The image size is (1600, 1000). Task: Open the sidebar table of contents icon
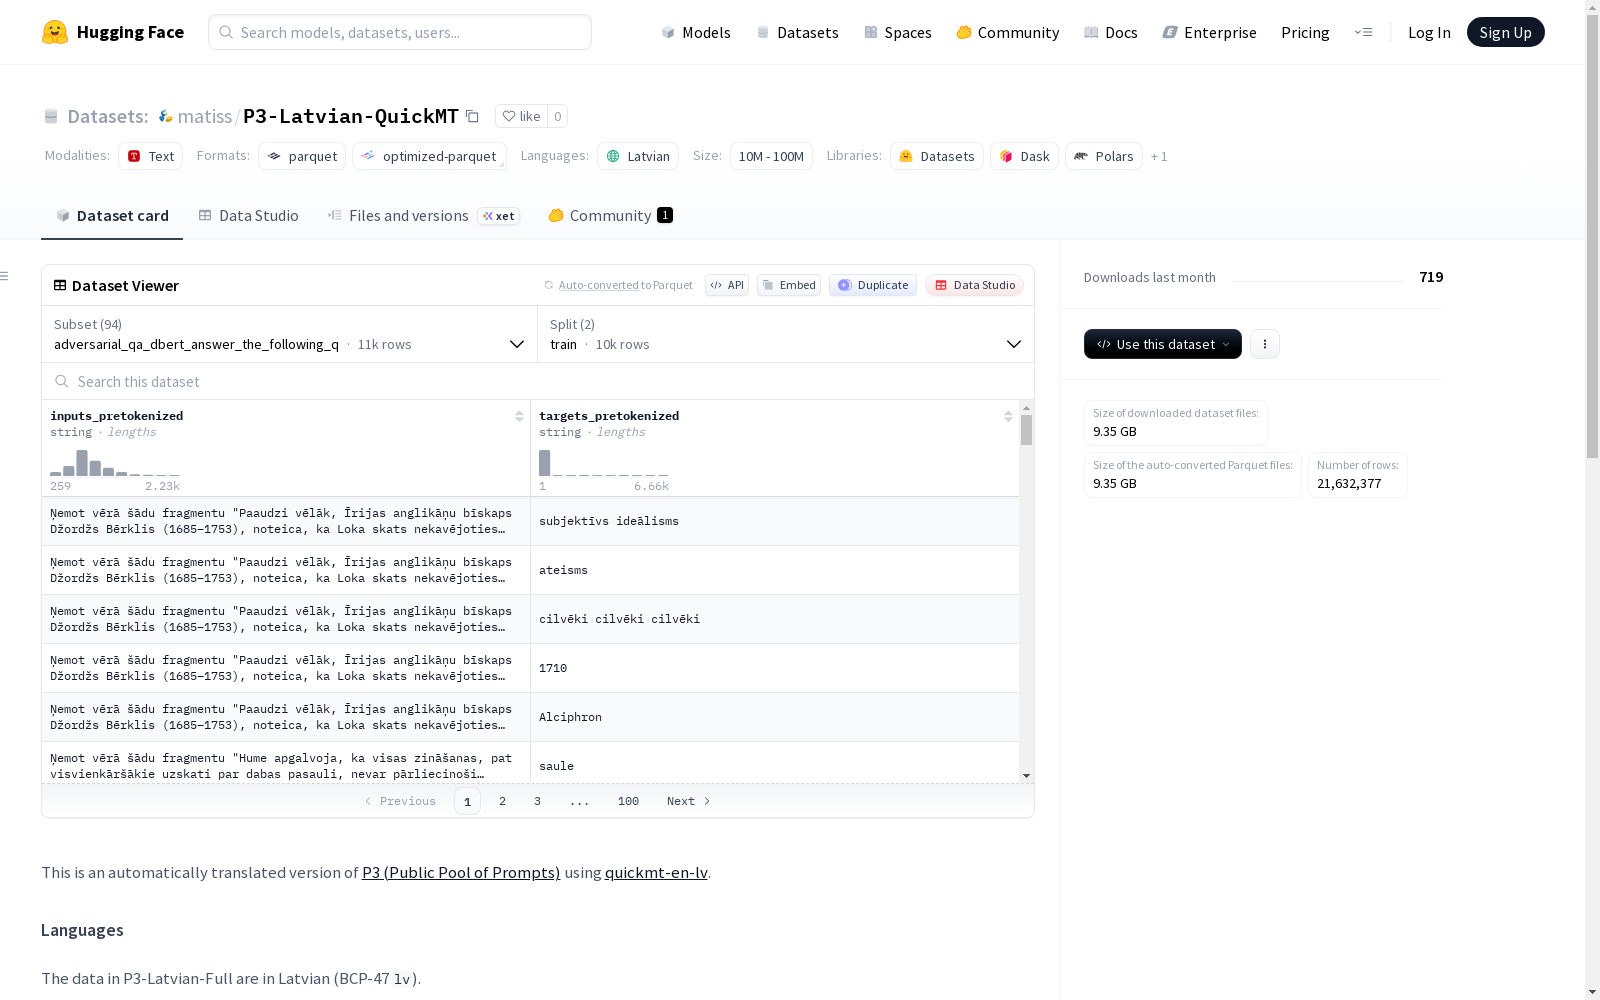5,276
